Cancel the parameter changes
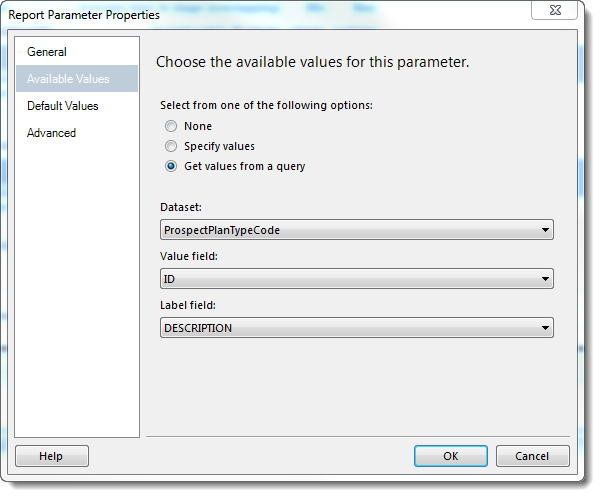The height and width of the screenshot is (497, 600). tap(533, 456)
